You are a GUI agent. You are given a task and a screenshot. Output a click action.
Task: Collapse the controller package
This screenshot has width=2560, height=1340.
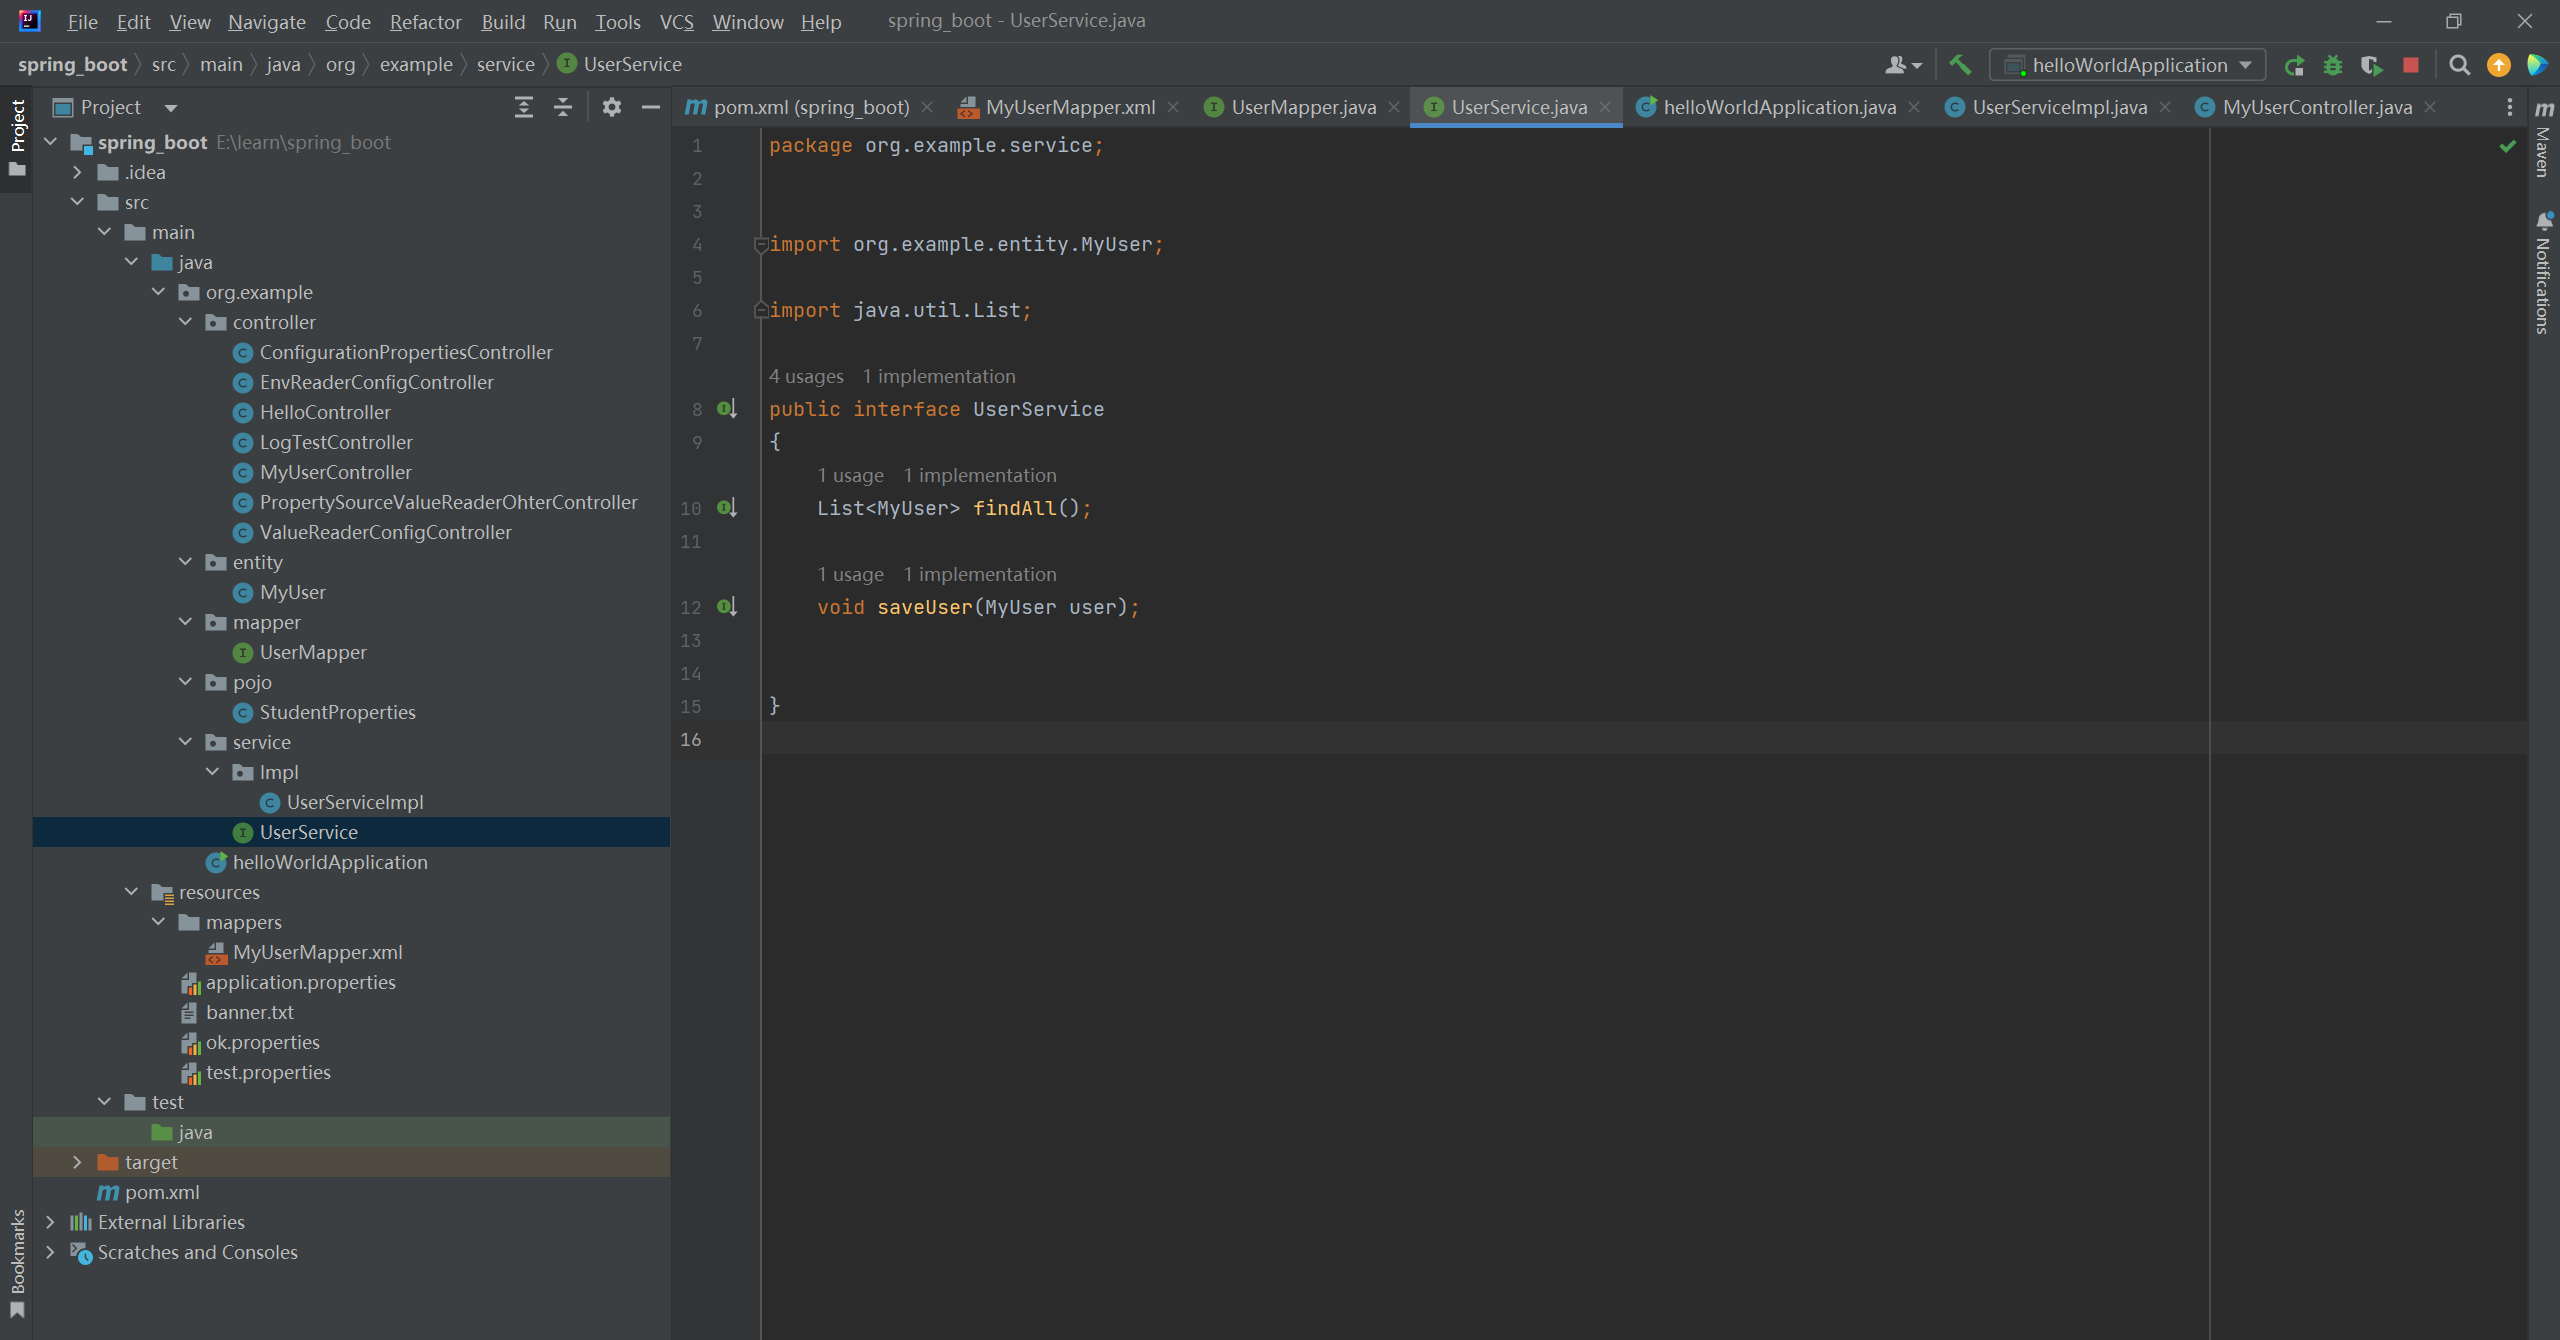pyautogui.click(x=185, y=322)
